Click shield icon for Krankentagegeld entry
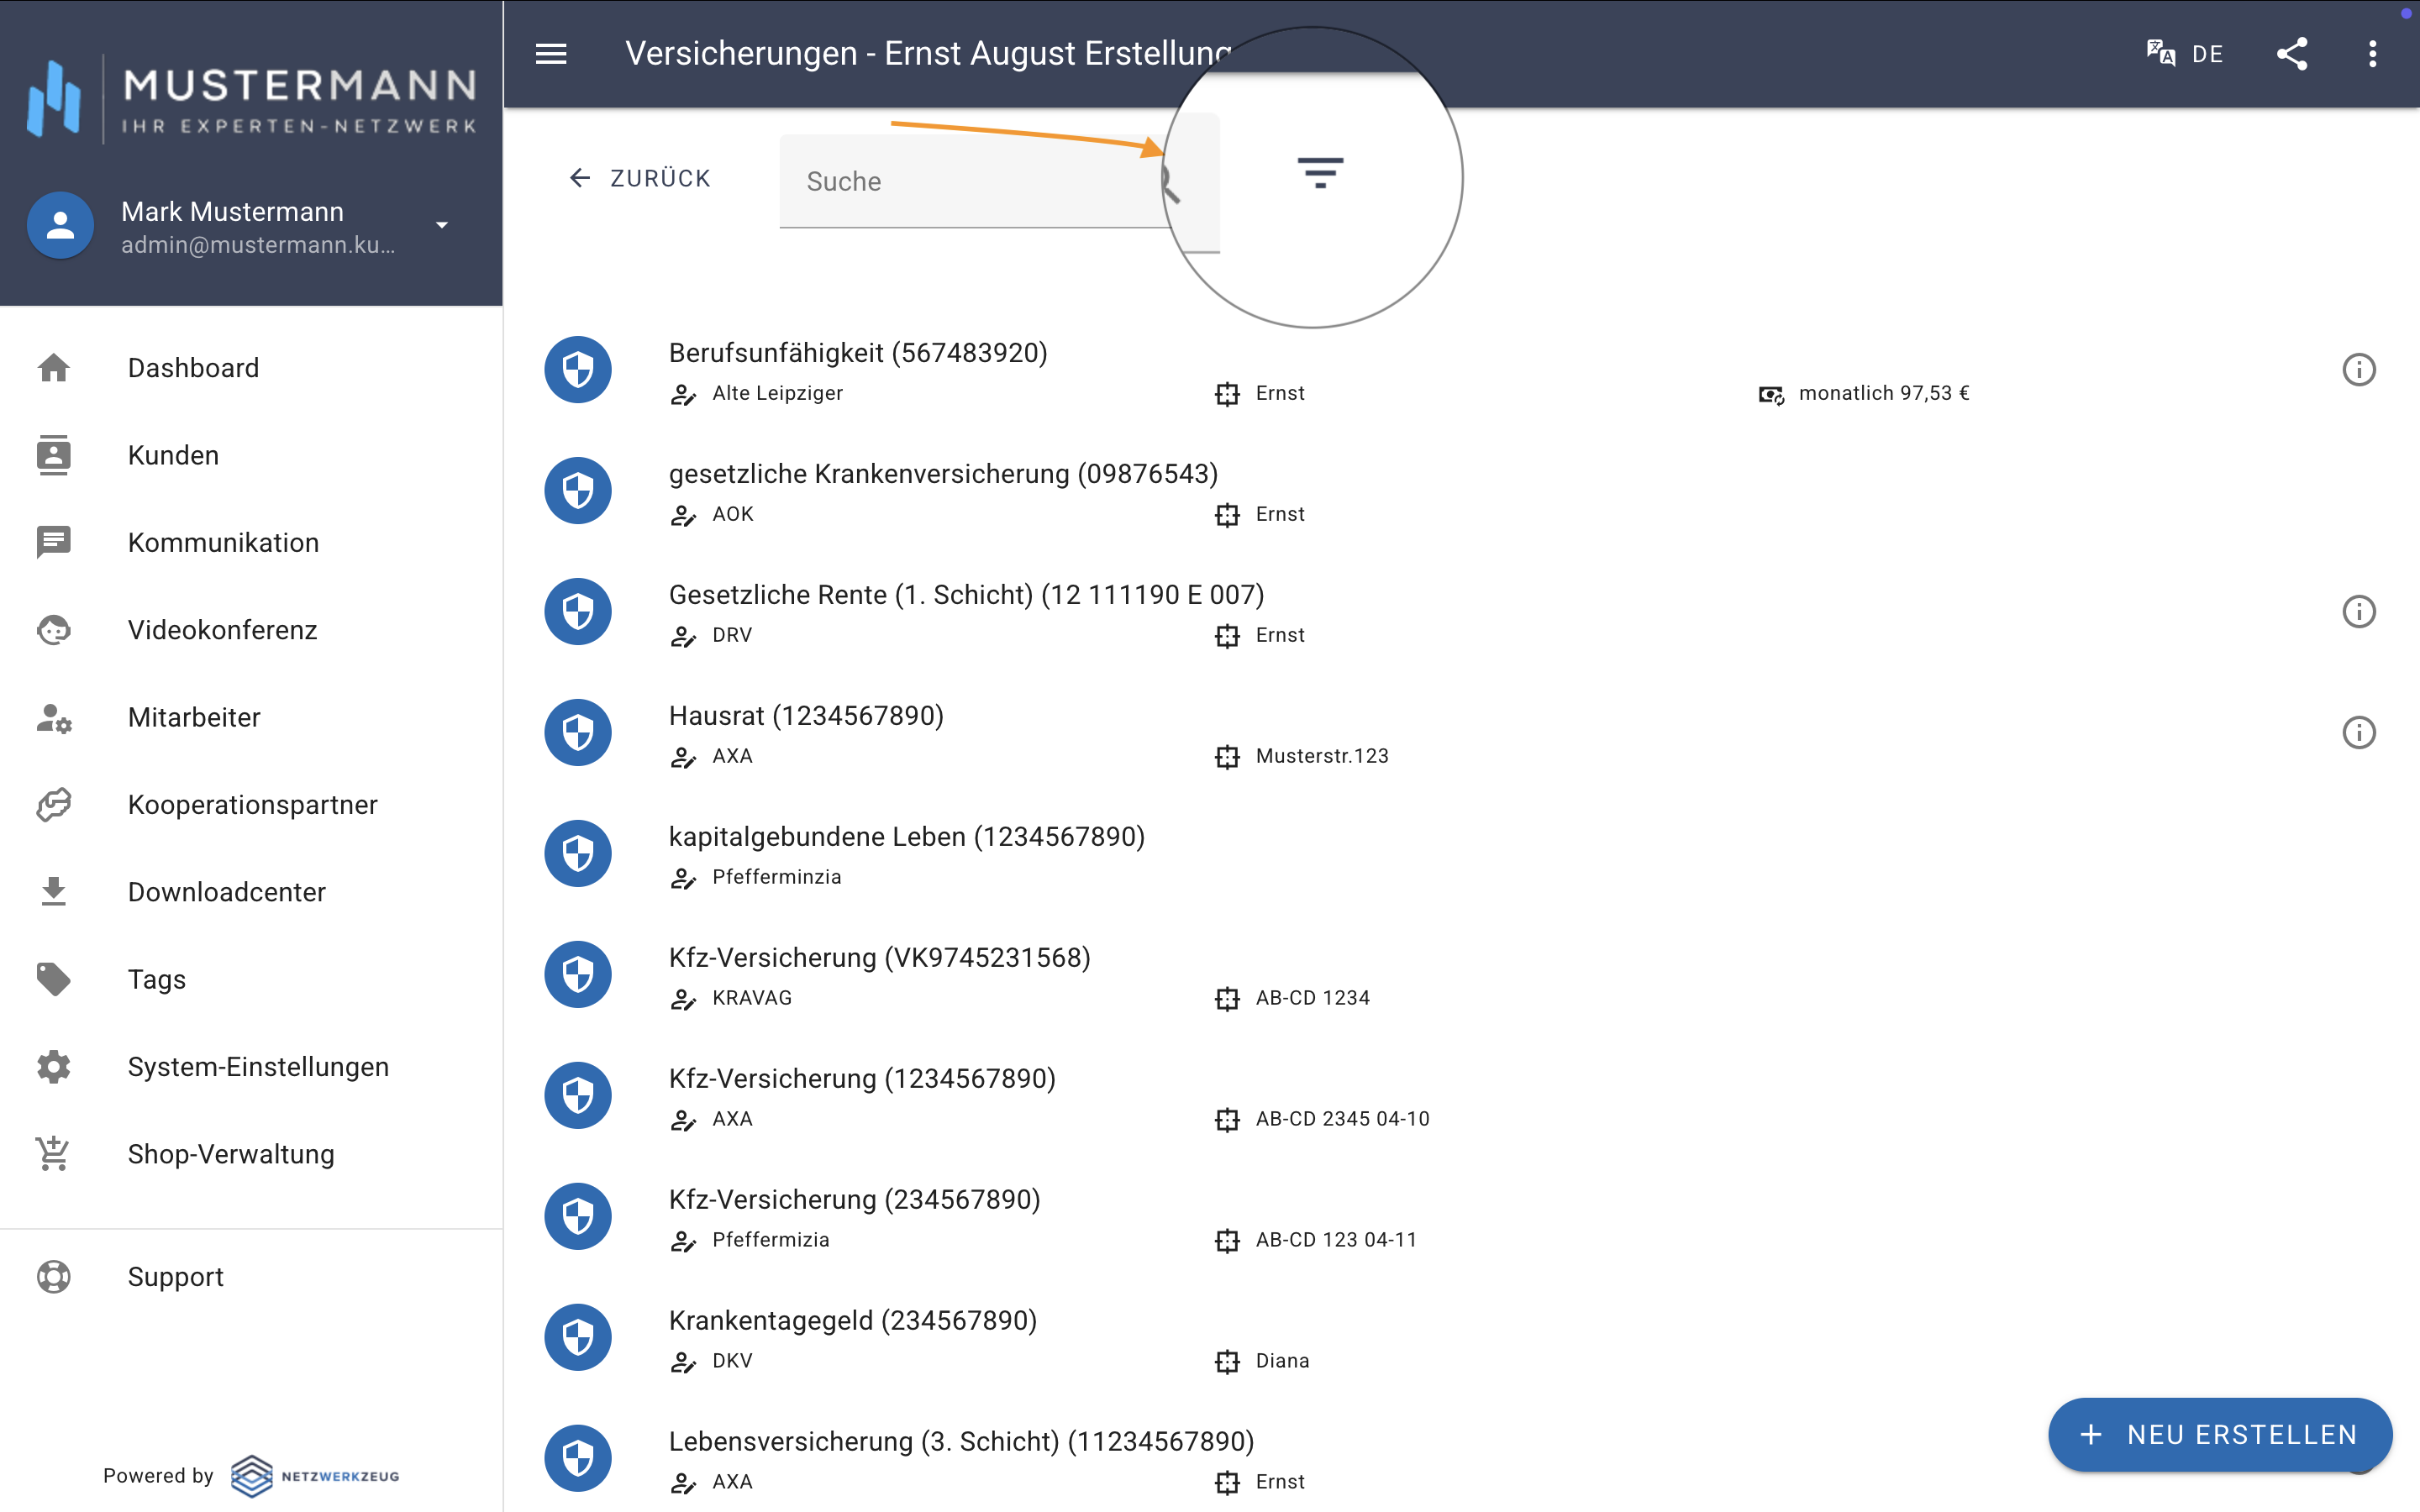 coord(578,1338)
